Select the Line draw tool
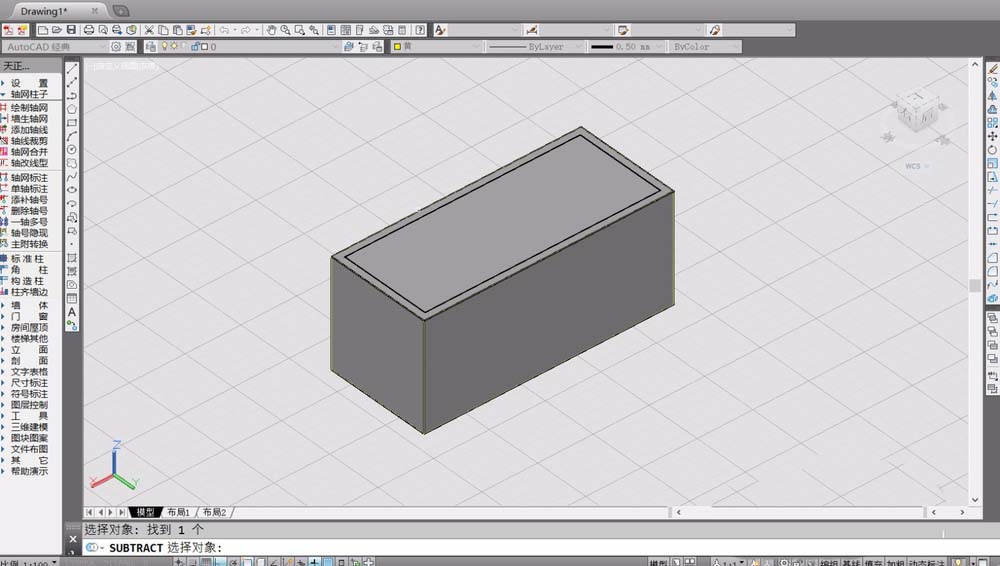Viewport: 1000px width, 566px height. click(72, 68)
